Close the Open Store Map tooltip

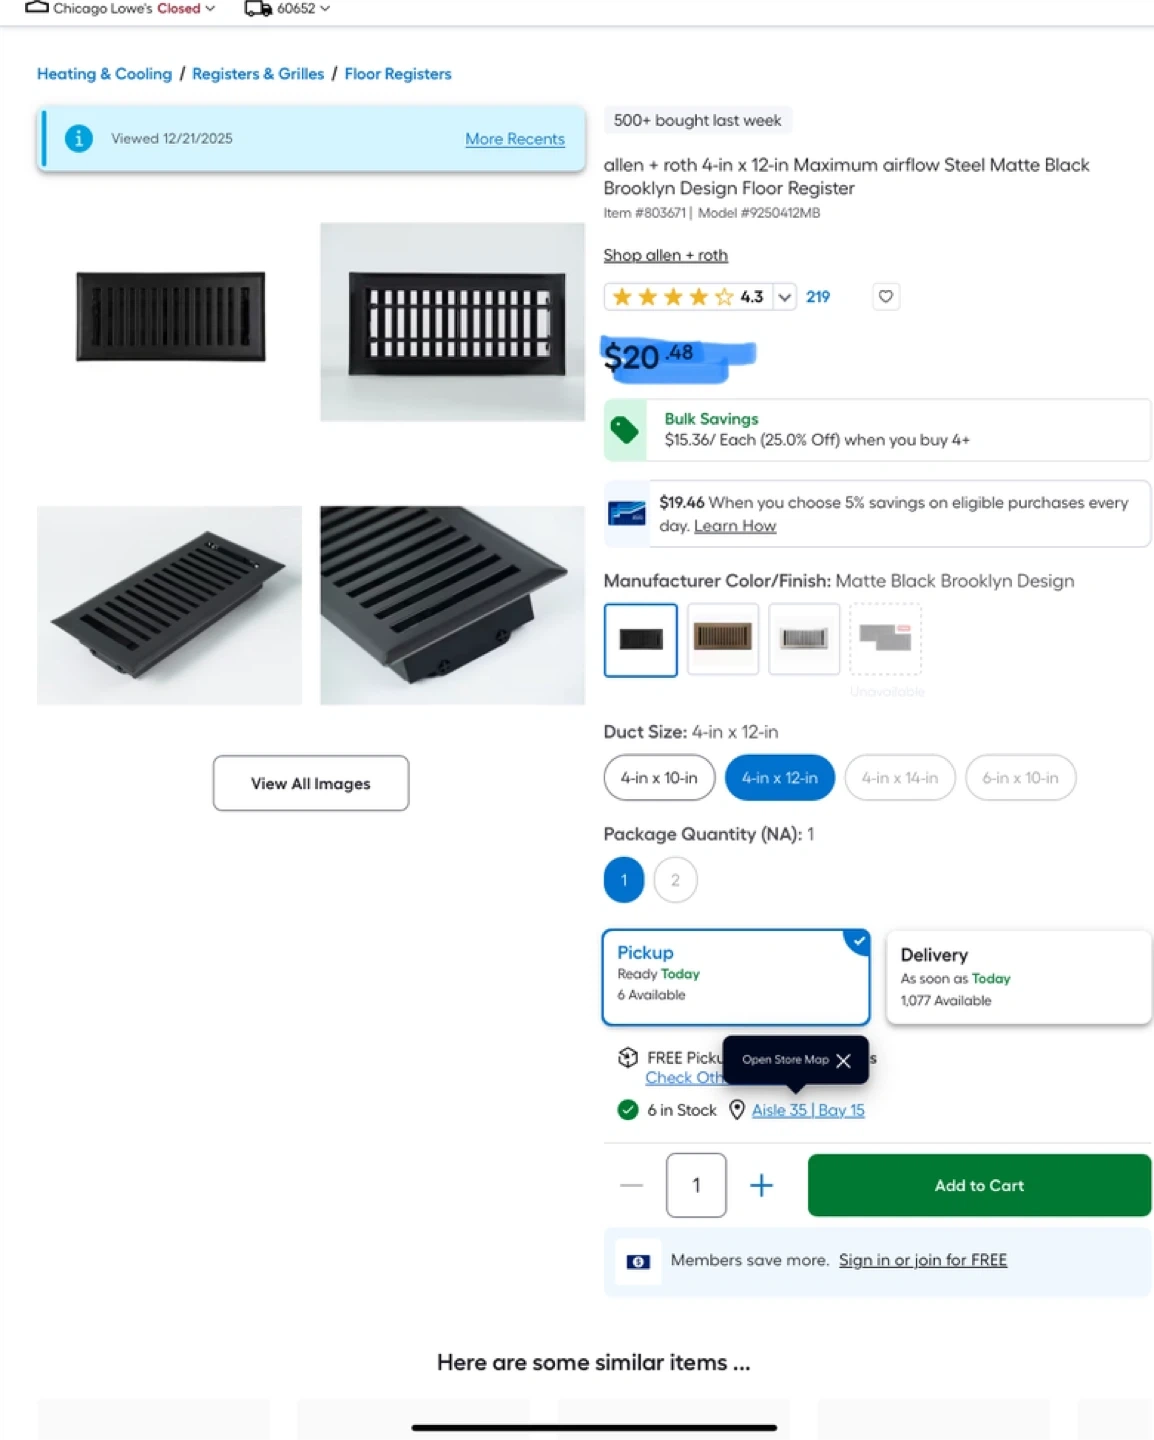843,1060
